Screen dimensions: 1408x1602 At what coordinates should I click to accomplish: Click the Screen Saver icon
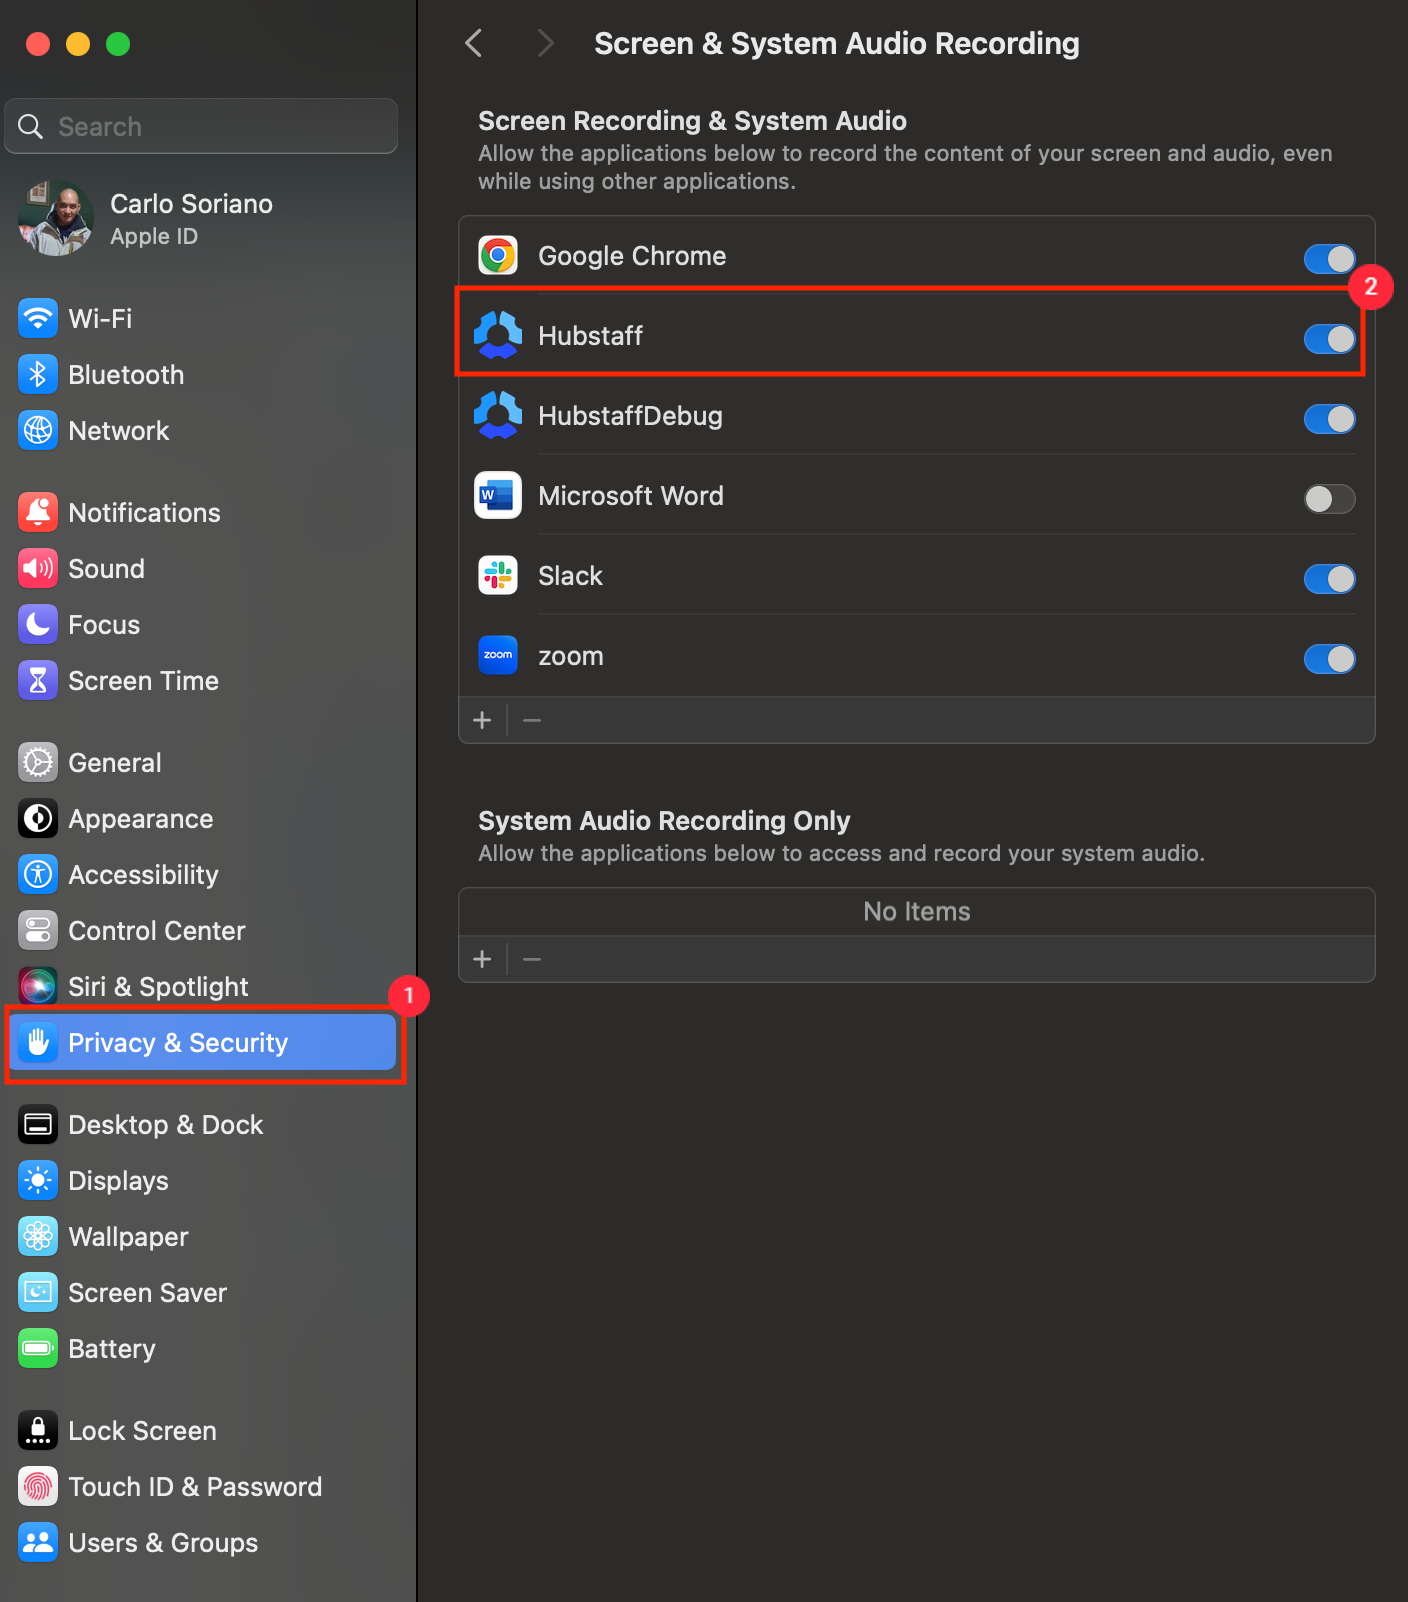pyautogui.click(x=38, y=1293)
